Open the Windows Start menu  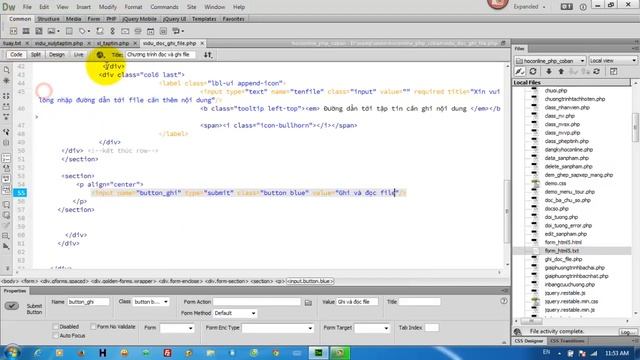pyautogui.click(x=11, y=353)
